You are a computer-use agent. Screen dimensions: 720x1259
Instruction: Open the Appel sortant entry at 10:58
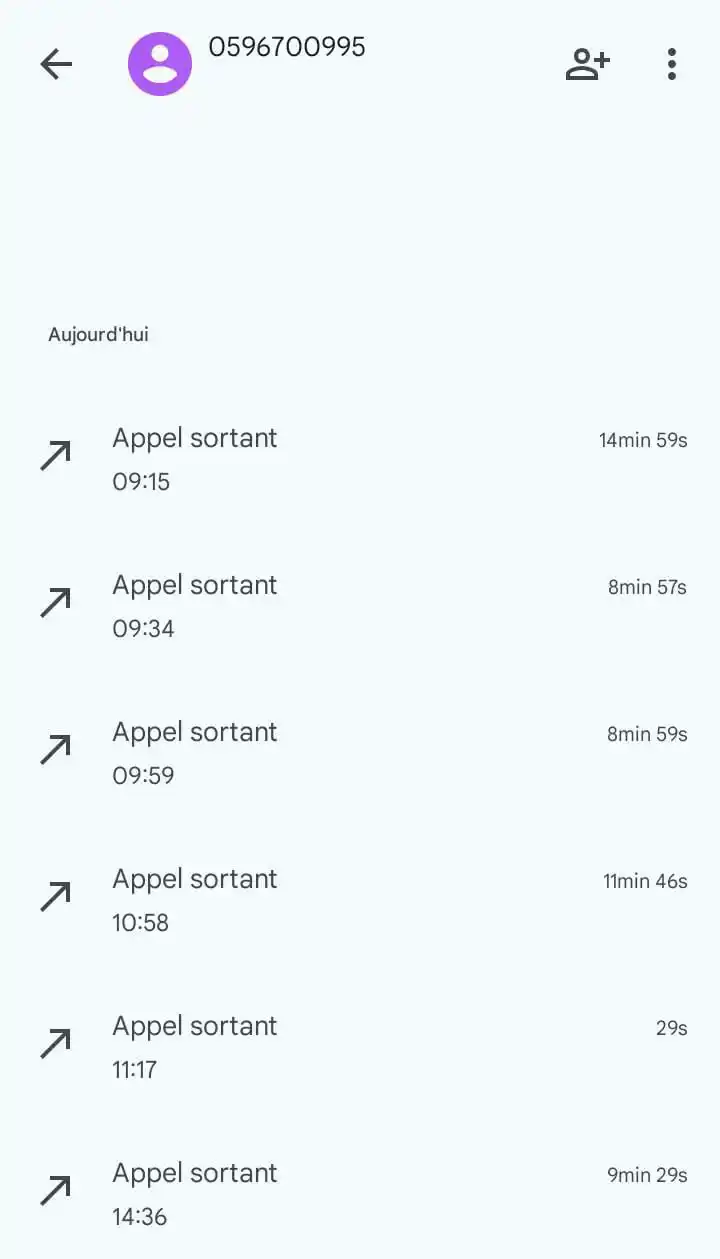tap(360, 900)
